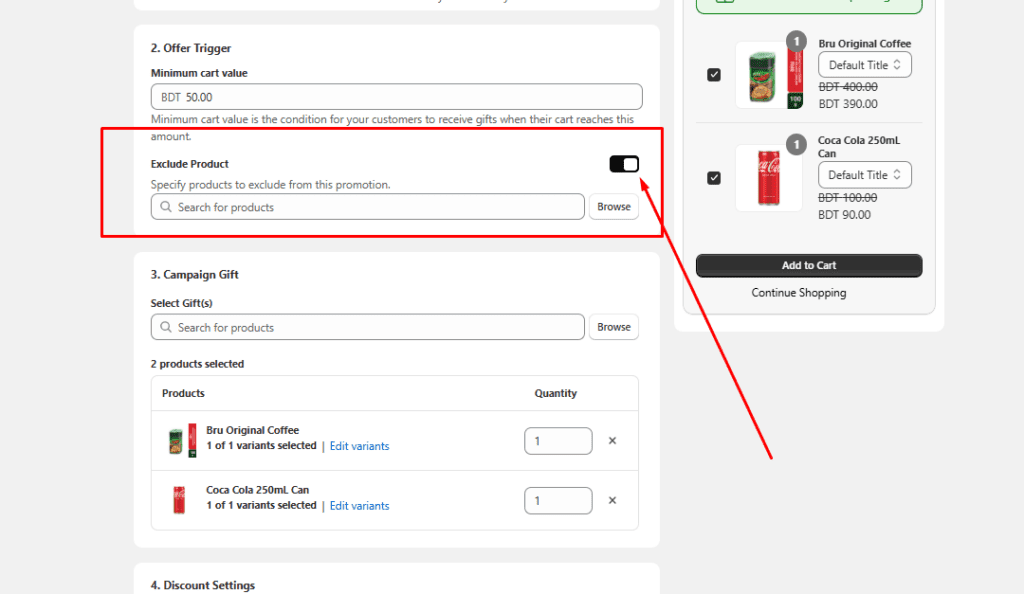
Task: Click search icon in Select Gift(s) field
Action: point(166,327)
